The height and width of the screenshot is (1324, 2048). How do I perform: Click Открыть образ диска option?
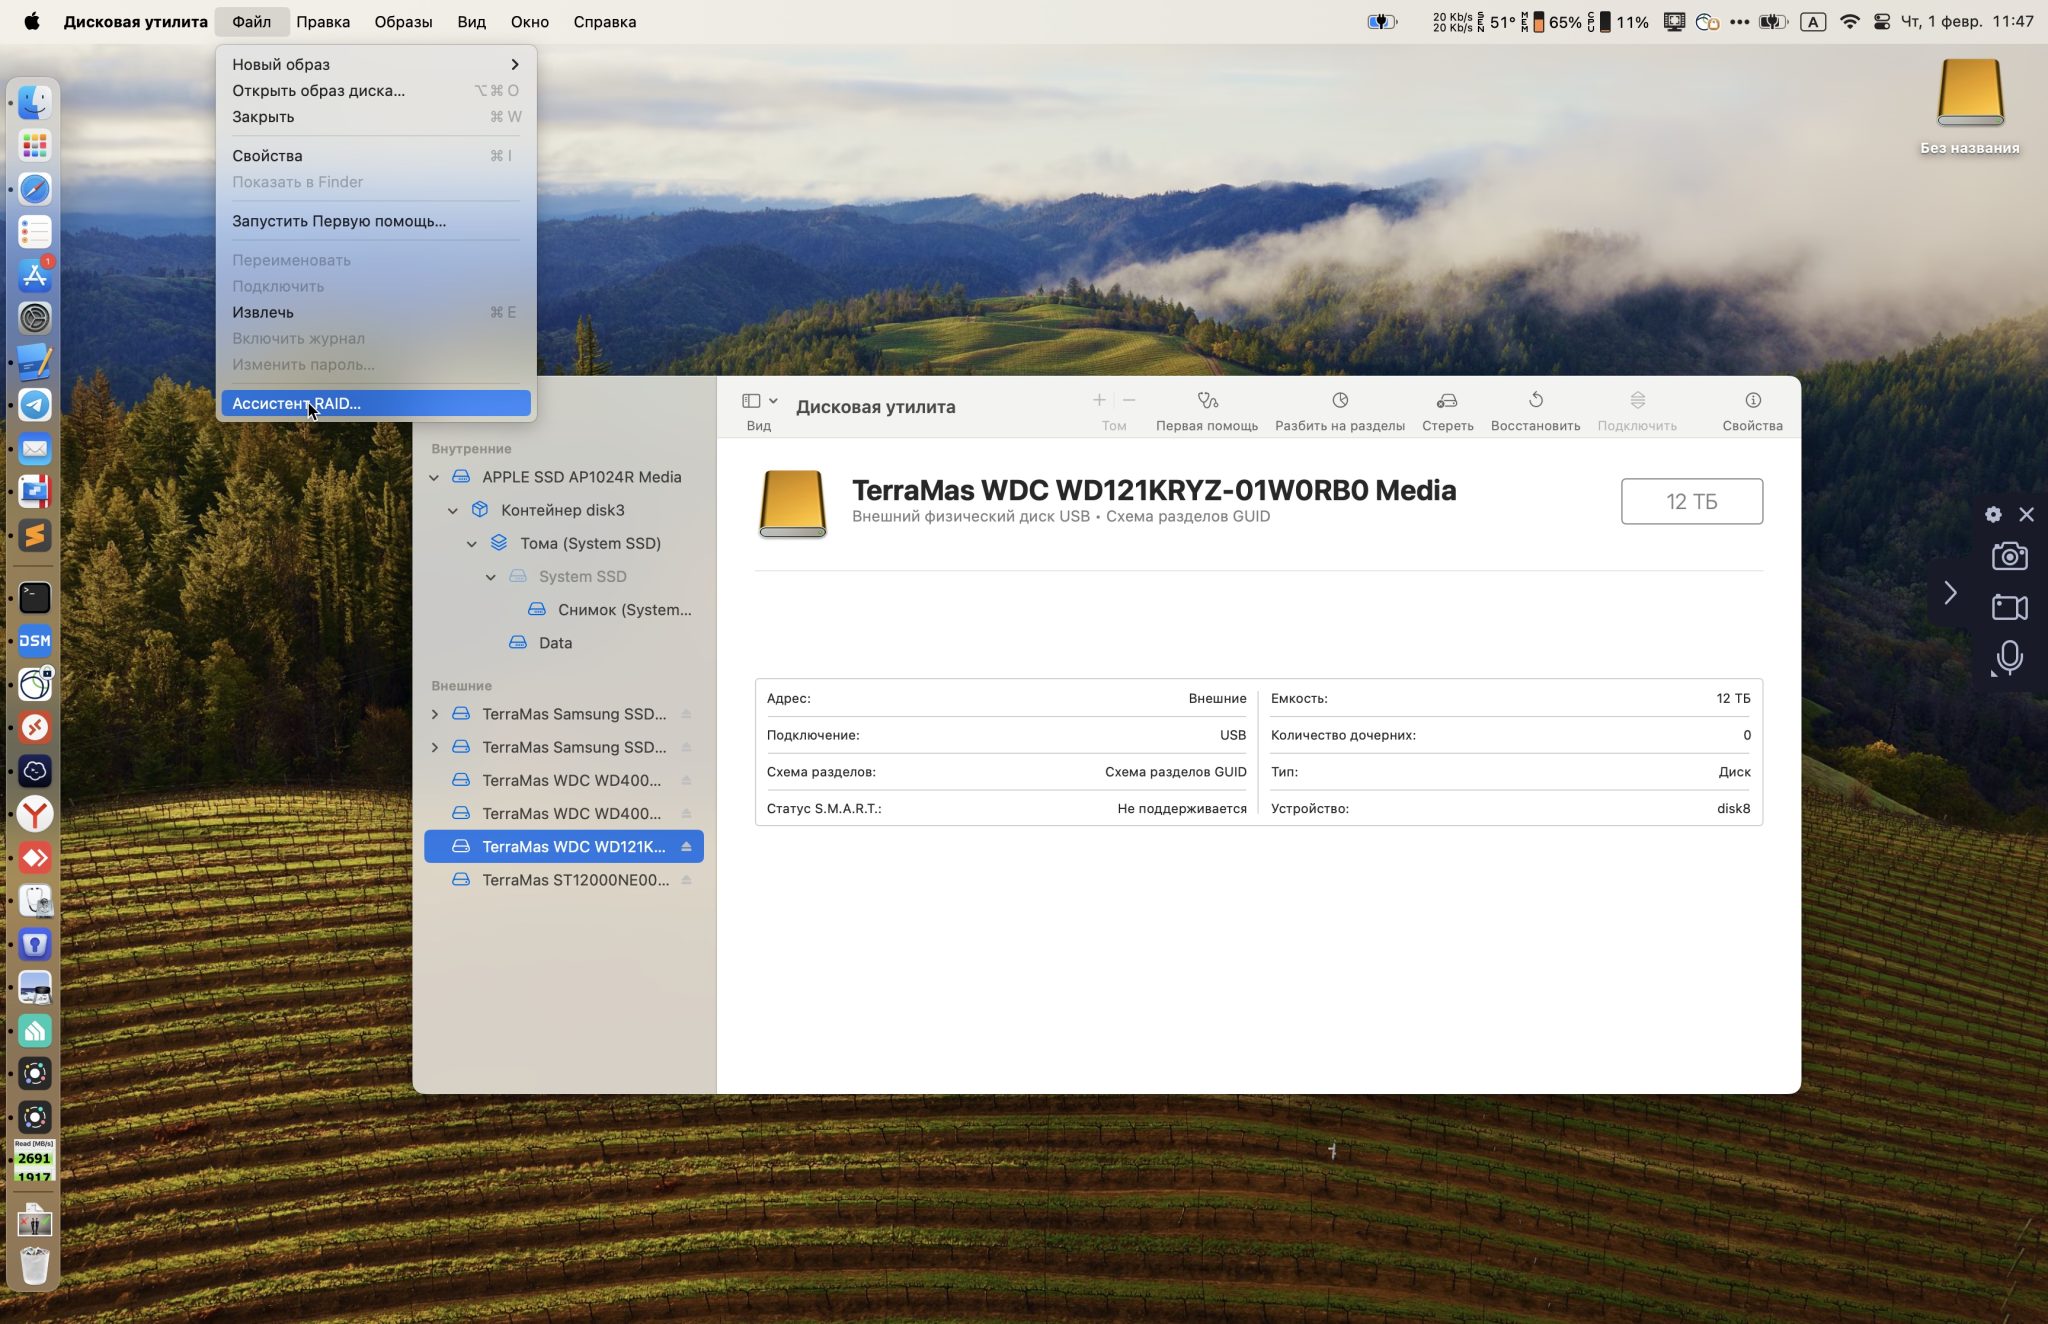318,90
